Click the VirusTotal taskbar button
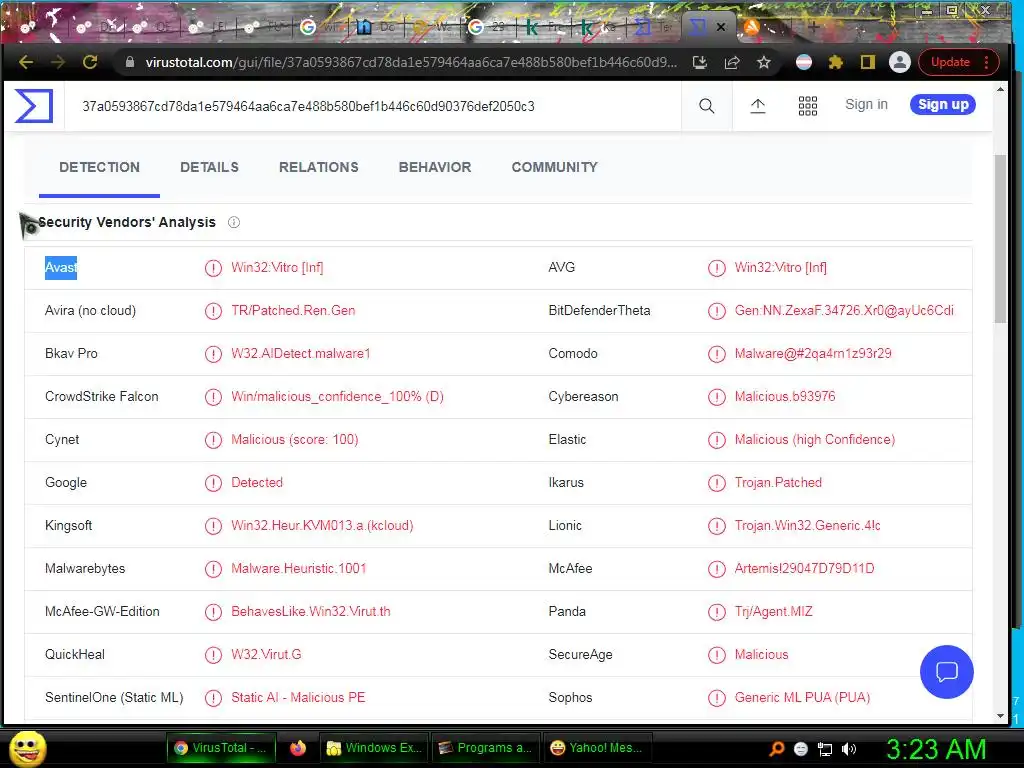The height and width of the screenshot is (768, 1024). [221, 748]
